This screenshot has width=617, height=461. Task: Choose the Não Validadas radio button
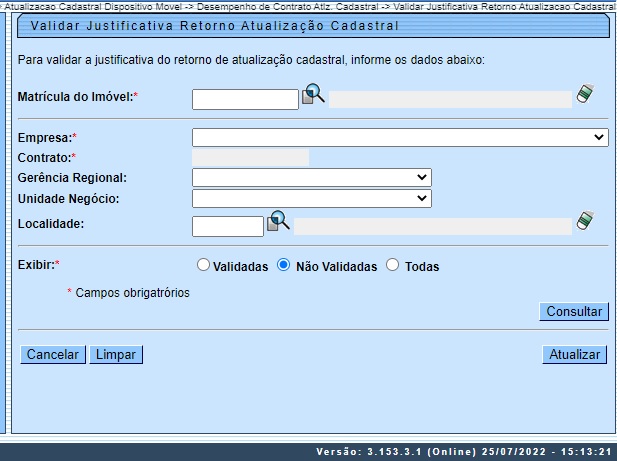coord(283,266)
